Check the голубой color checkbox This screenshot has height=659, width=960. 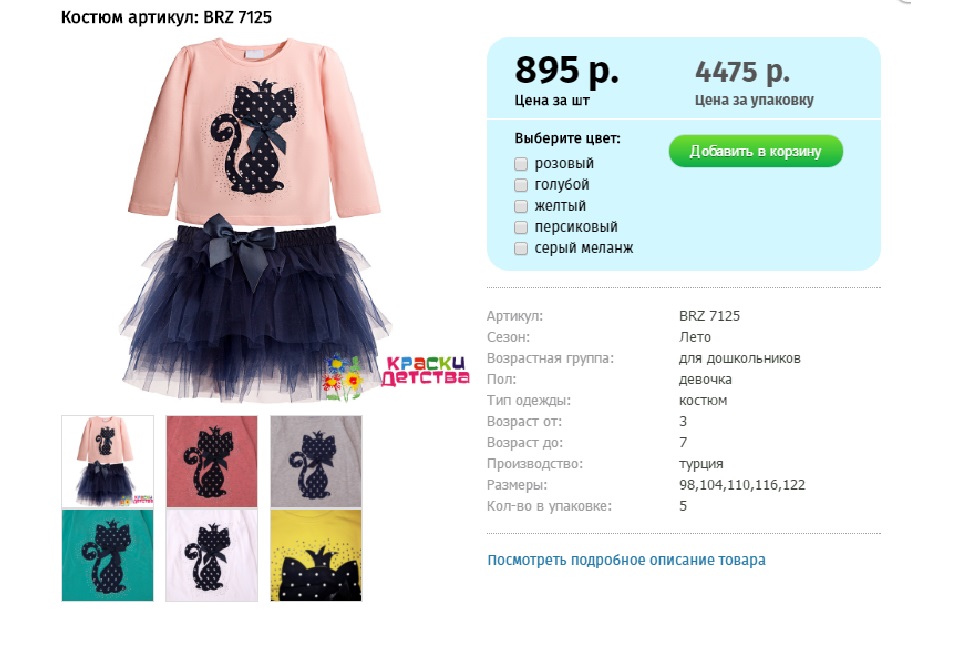coord(521,185)
